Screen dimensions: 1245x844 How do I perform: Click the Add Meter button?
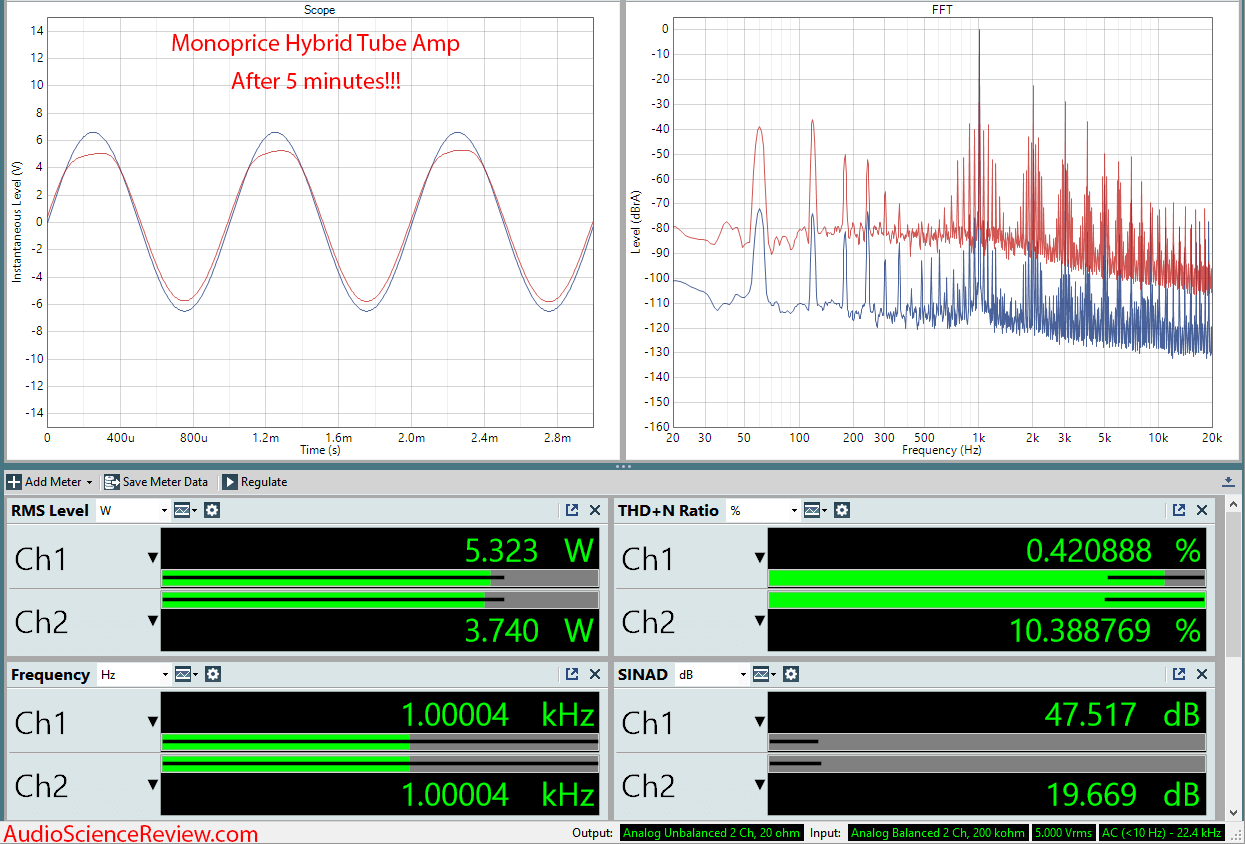pyautogui.click(x=50, y=482)
